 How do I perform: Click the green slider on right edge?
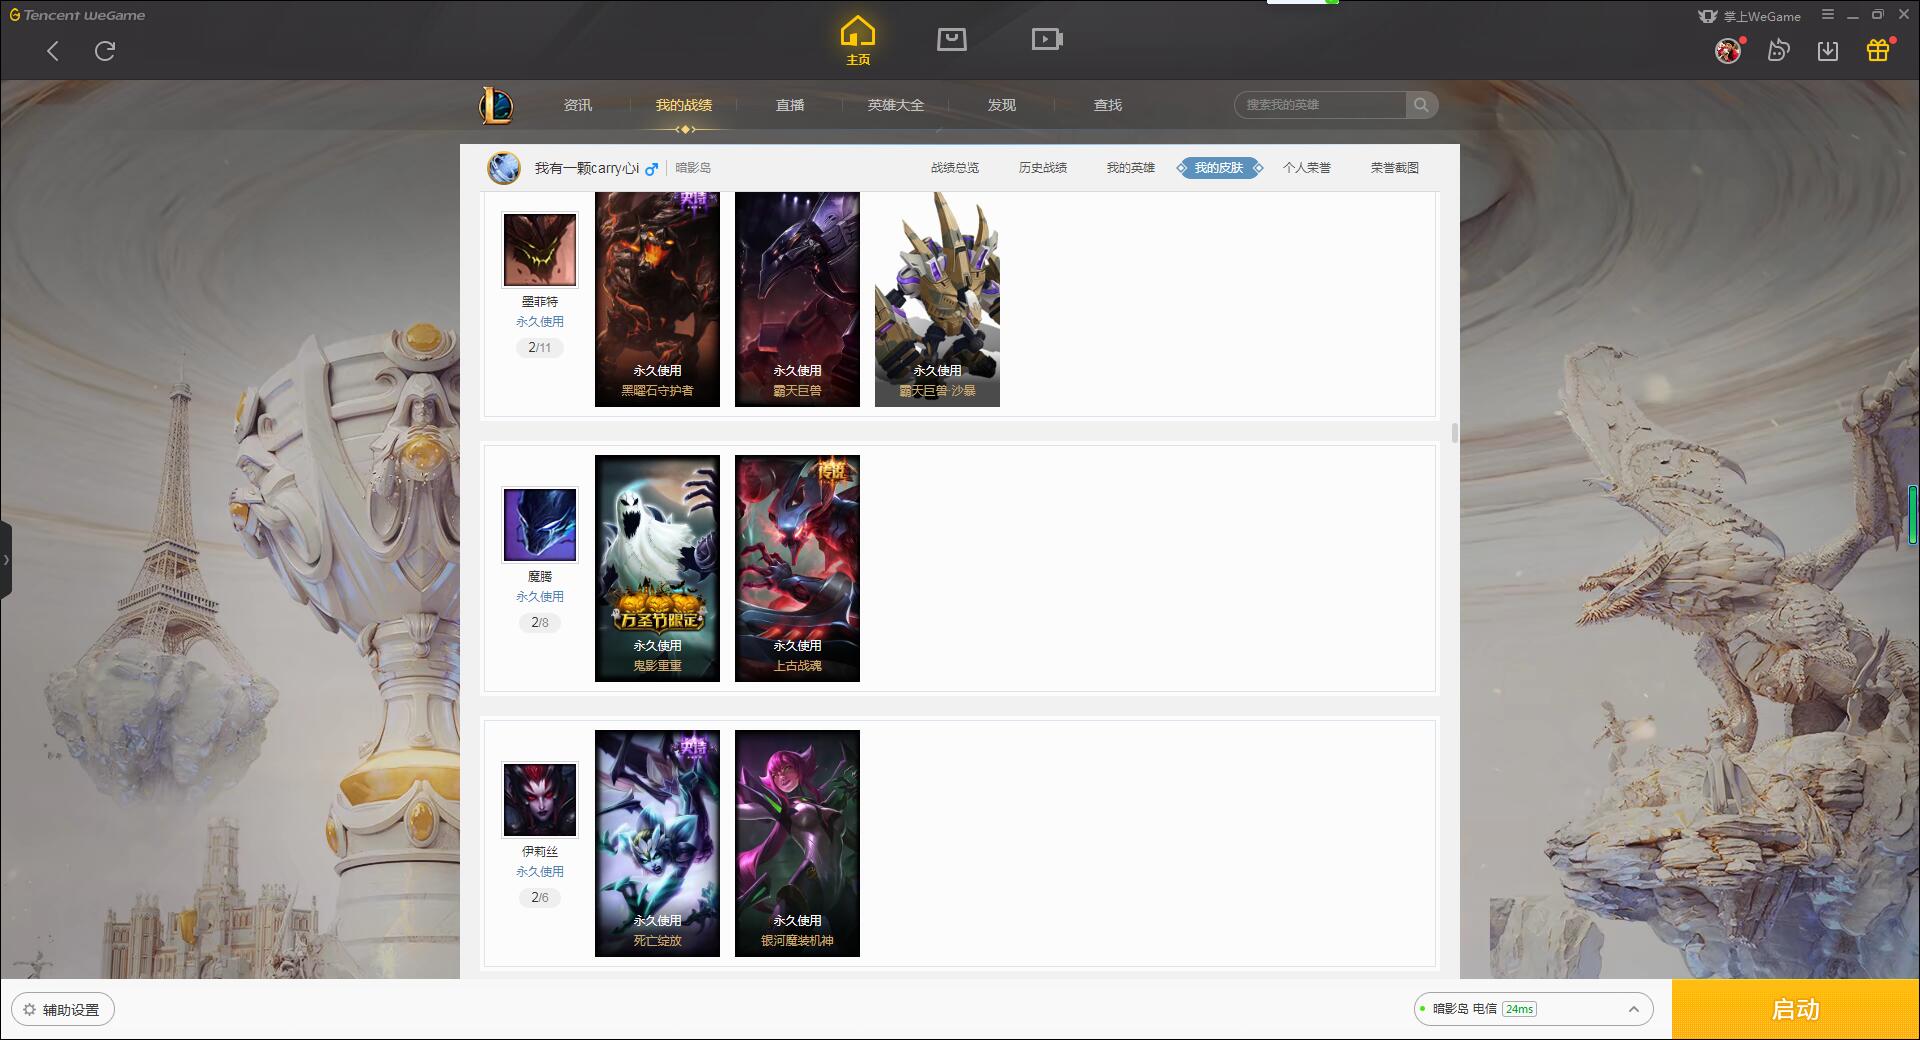(x=1913, y=515)
